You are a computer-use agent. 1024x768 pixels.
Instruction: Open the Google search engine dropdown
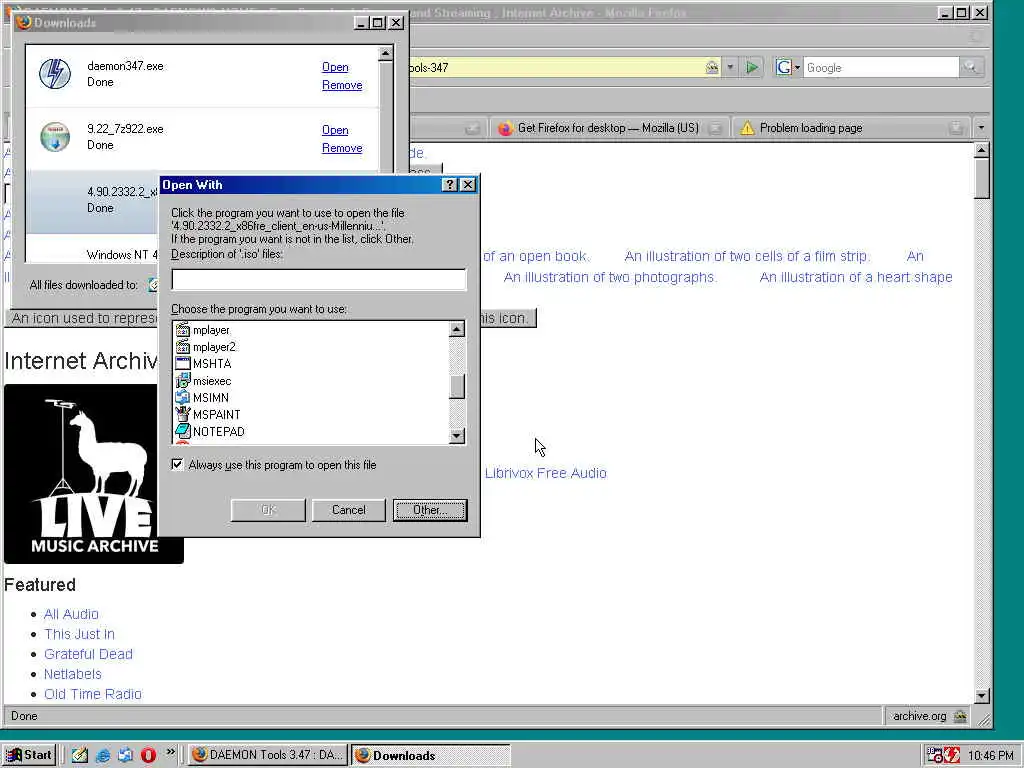point(788,67)
